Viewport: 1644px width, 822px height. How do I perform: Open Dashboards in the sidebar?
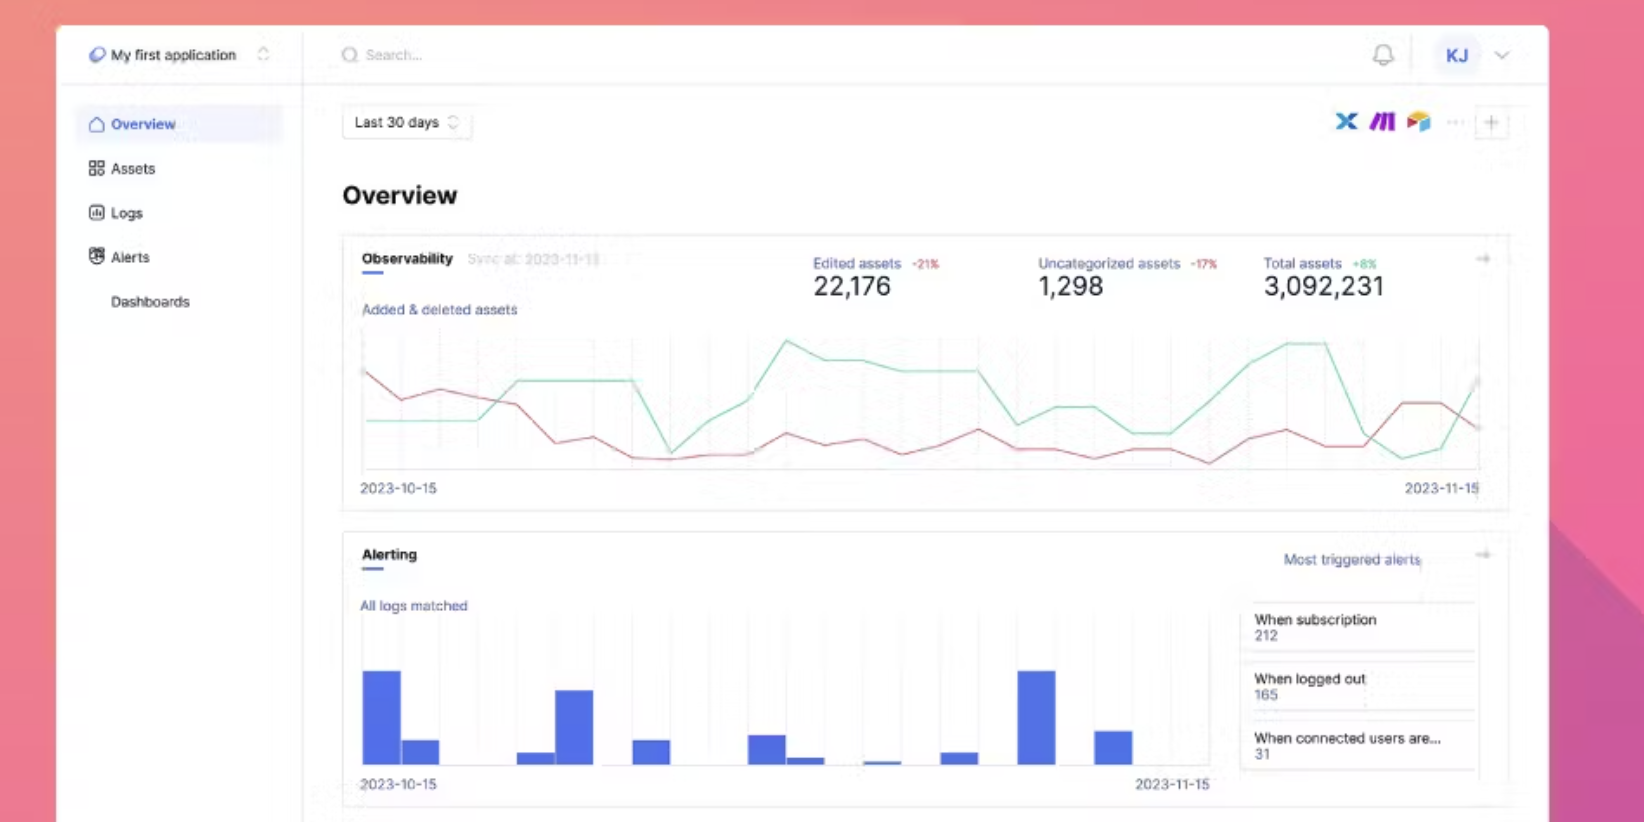[x=150, y=302]
